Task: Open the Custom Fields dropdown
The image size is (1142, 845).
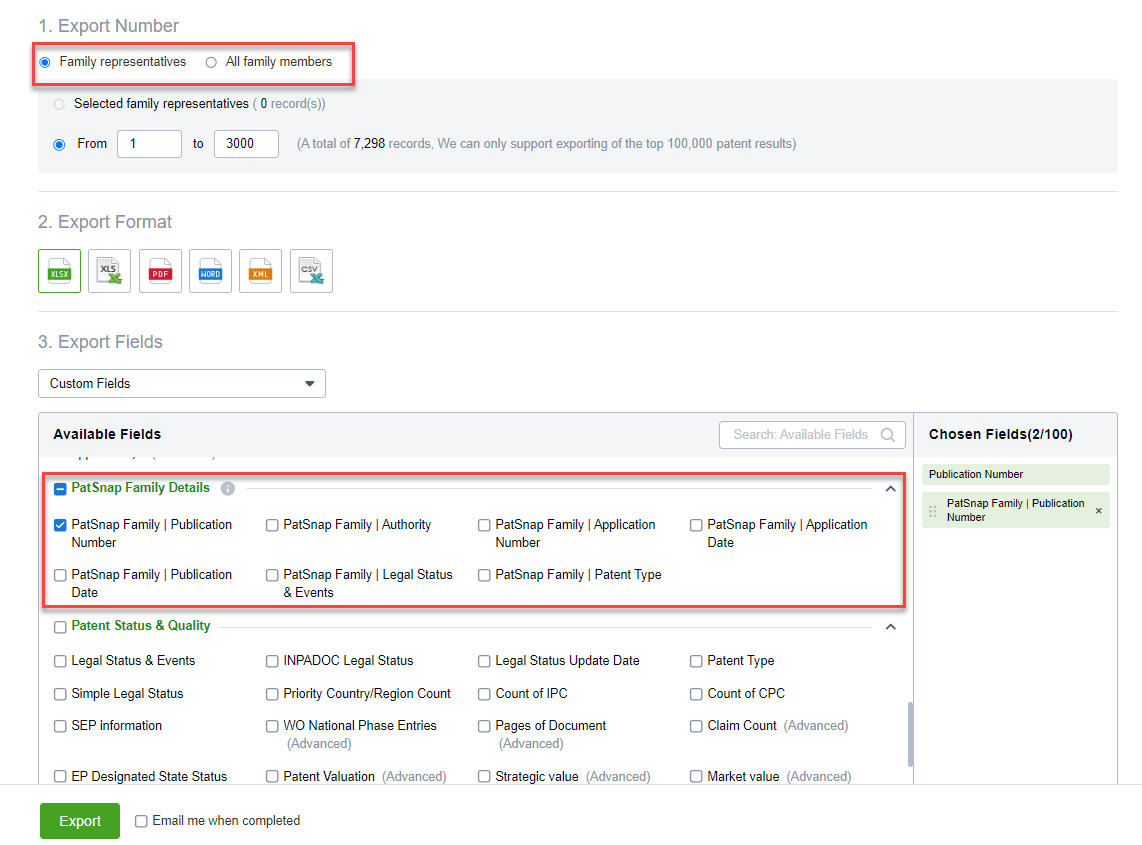Action: pyautogui.click(x=181, y=384)
